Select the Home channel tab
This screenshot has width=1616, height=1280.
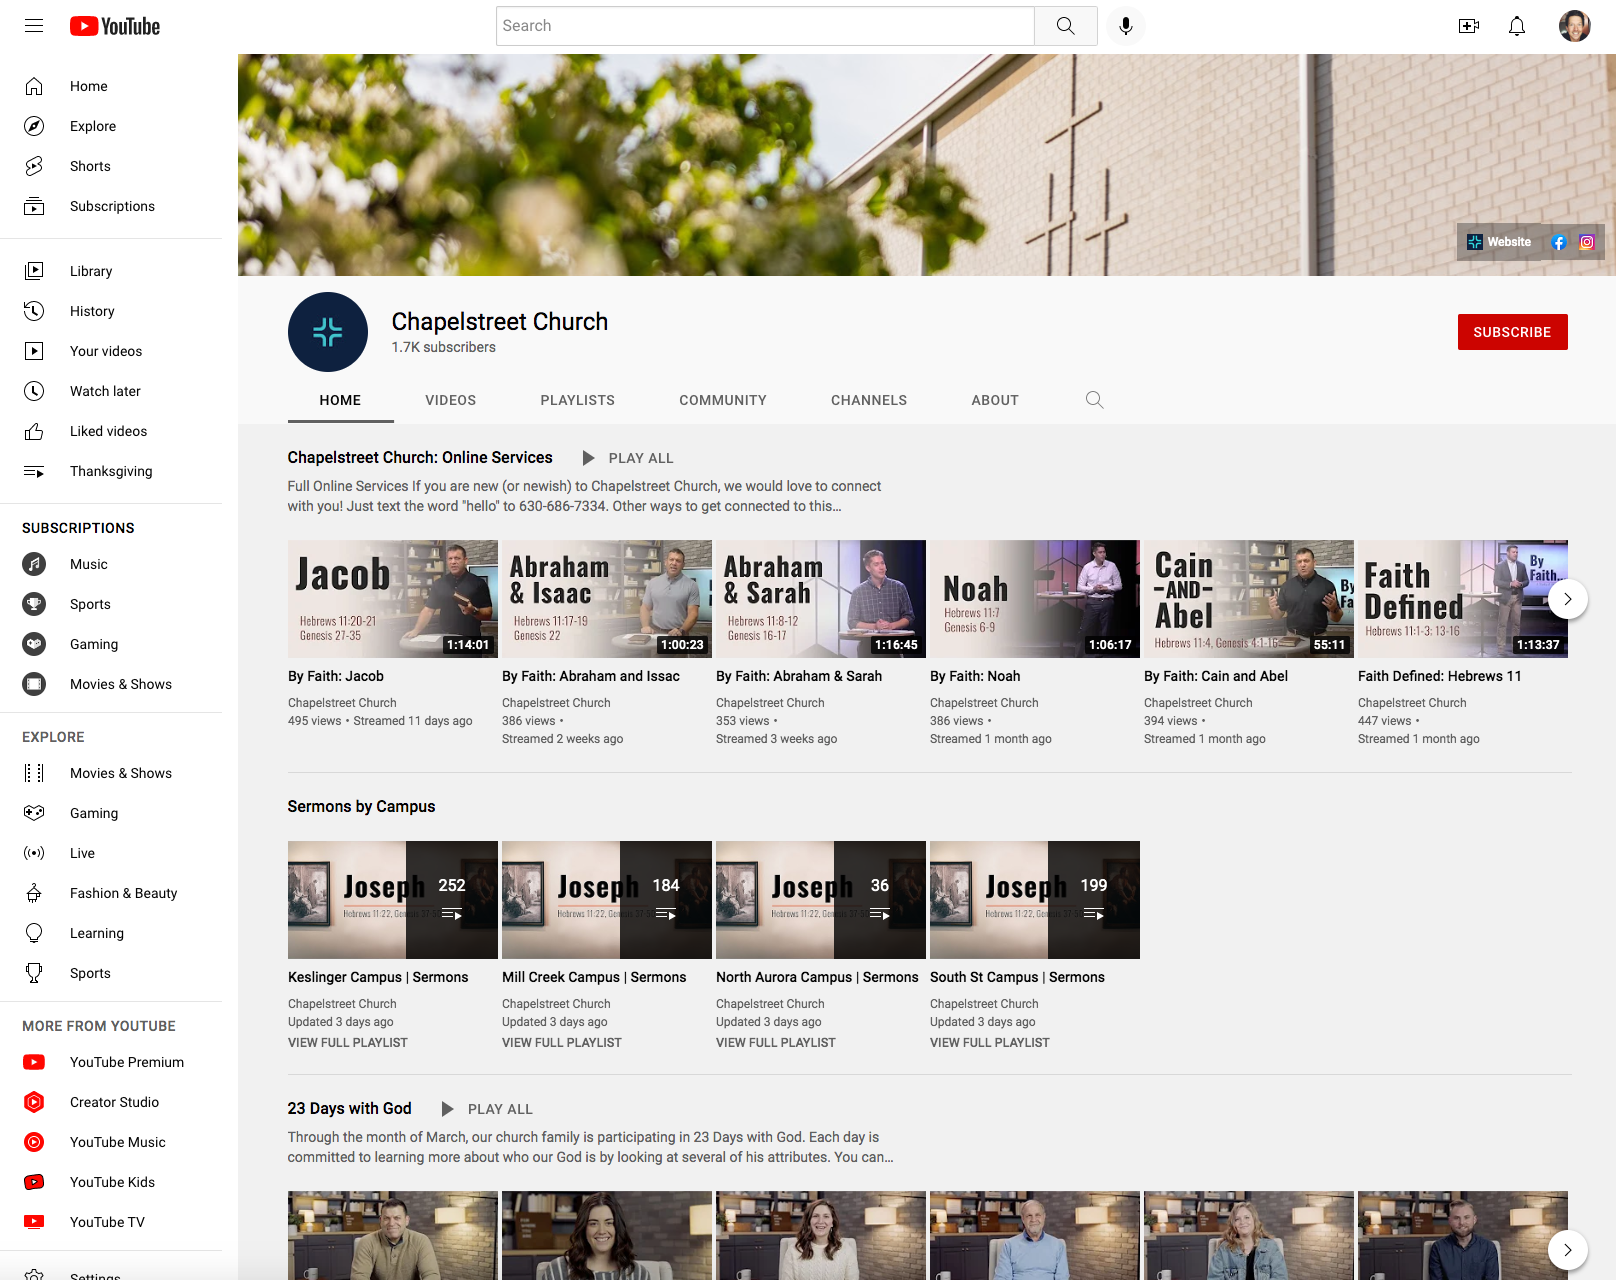click(340, 400)
